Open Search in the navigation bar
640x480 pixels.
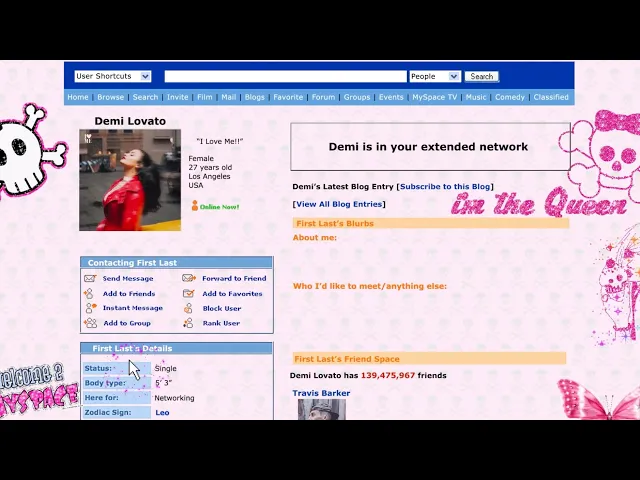[145, 97]
